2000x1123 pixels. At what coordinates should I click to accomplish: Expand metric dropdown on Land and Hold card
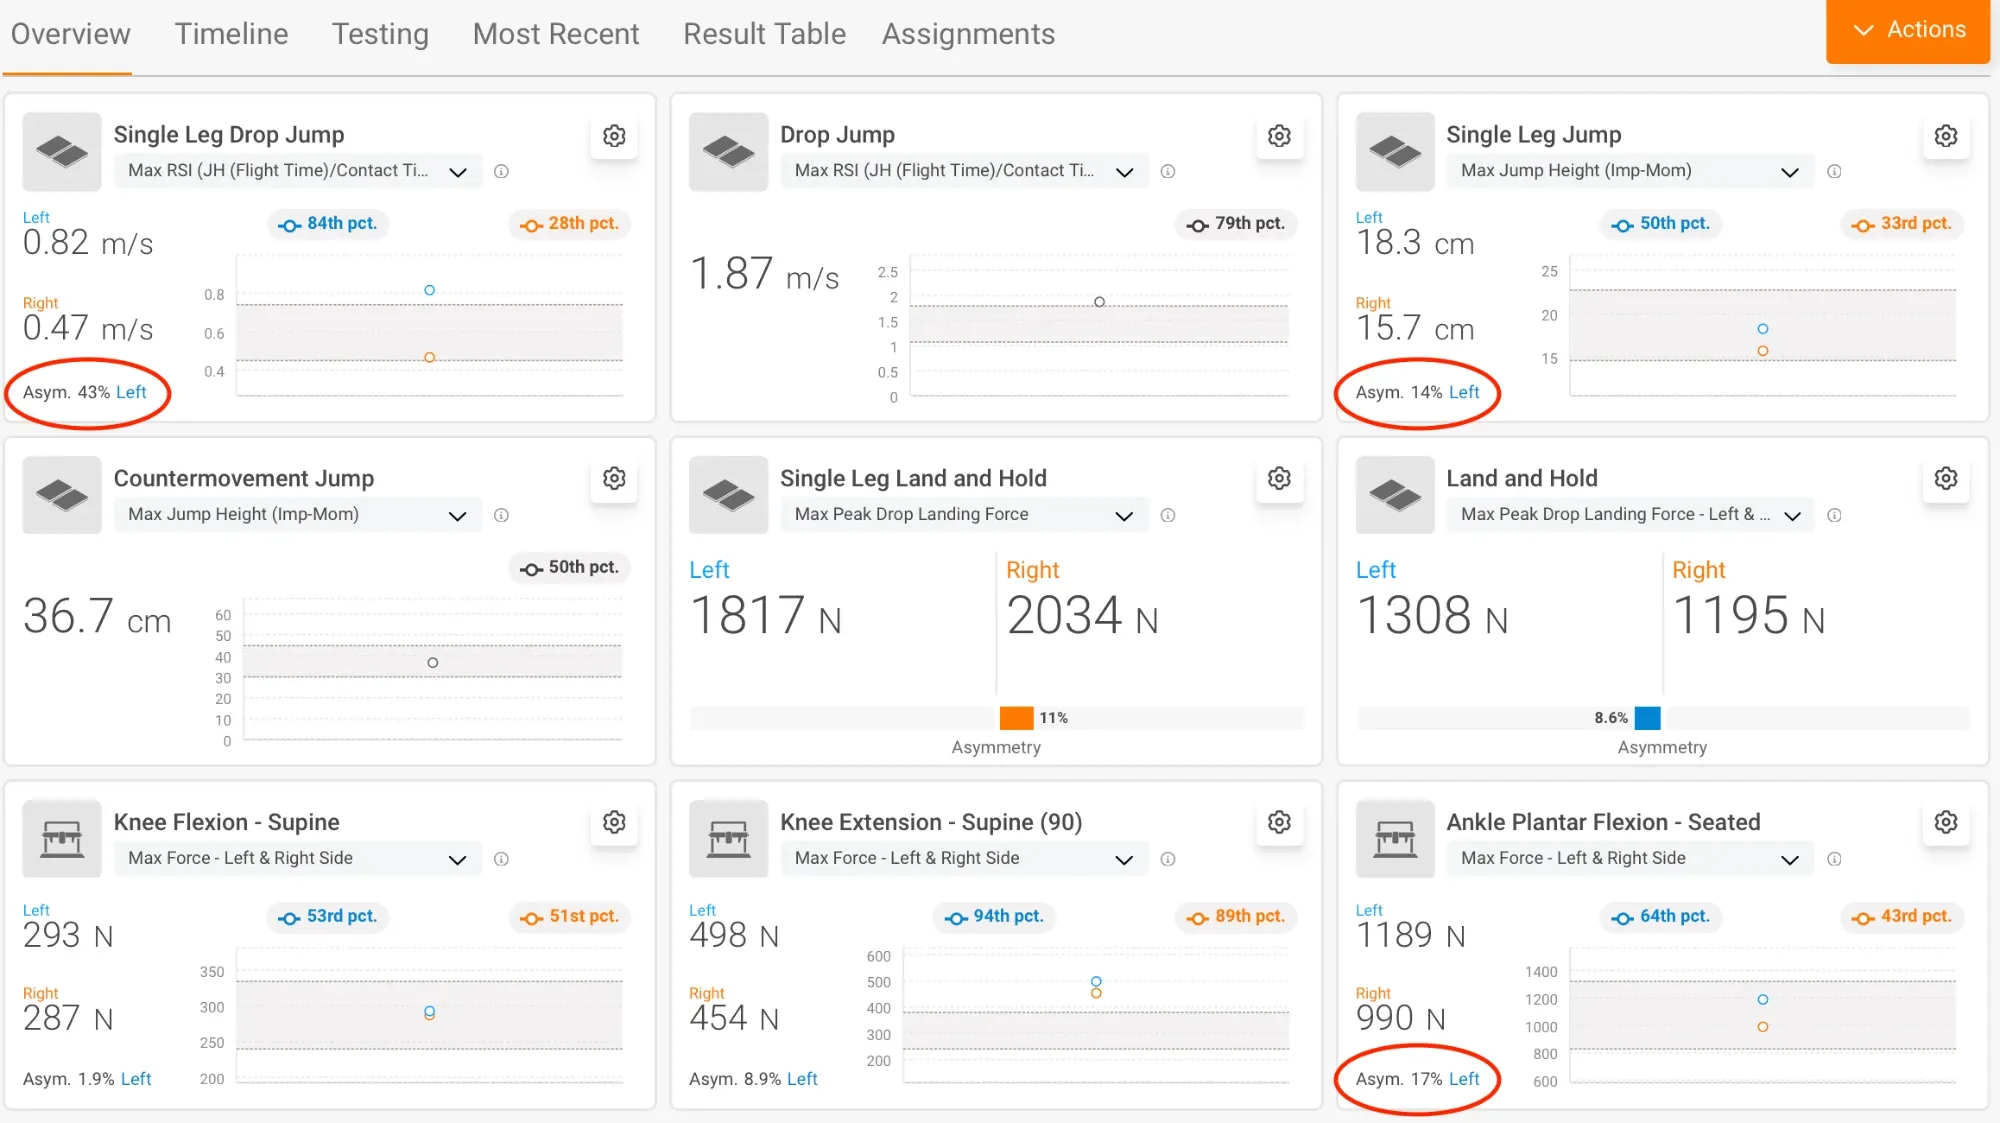click(1630, 515)
